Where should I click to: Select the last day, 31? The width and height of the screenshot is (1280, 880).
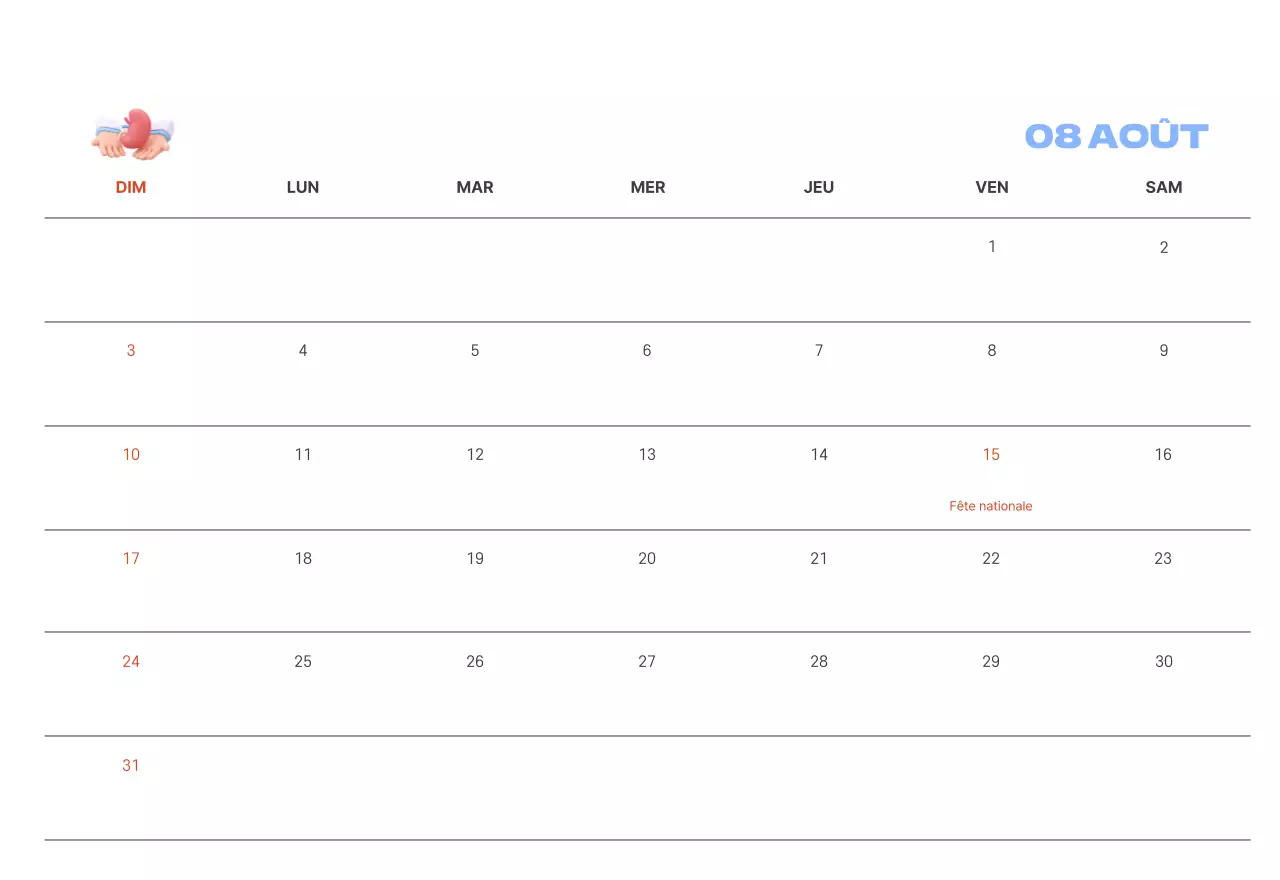click(131, 766)
